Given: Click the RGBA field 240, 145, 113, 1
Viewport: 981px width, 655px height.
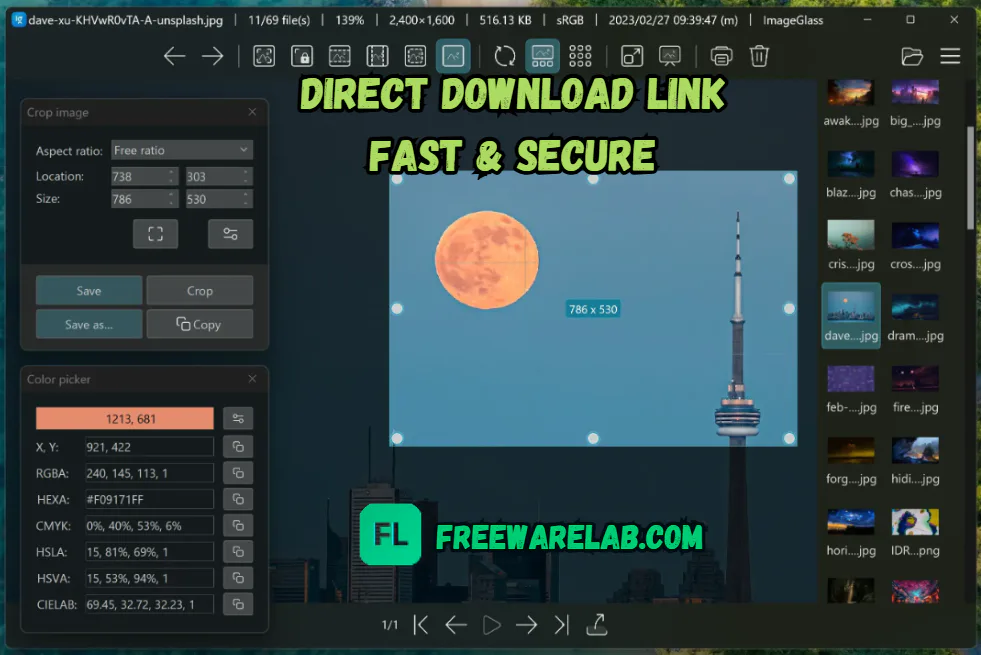Looking at the screenshot, I should coord(149,473).
